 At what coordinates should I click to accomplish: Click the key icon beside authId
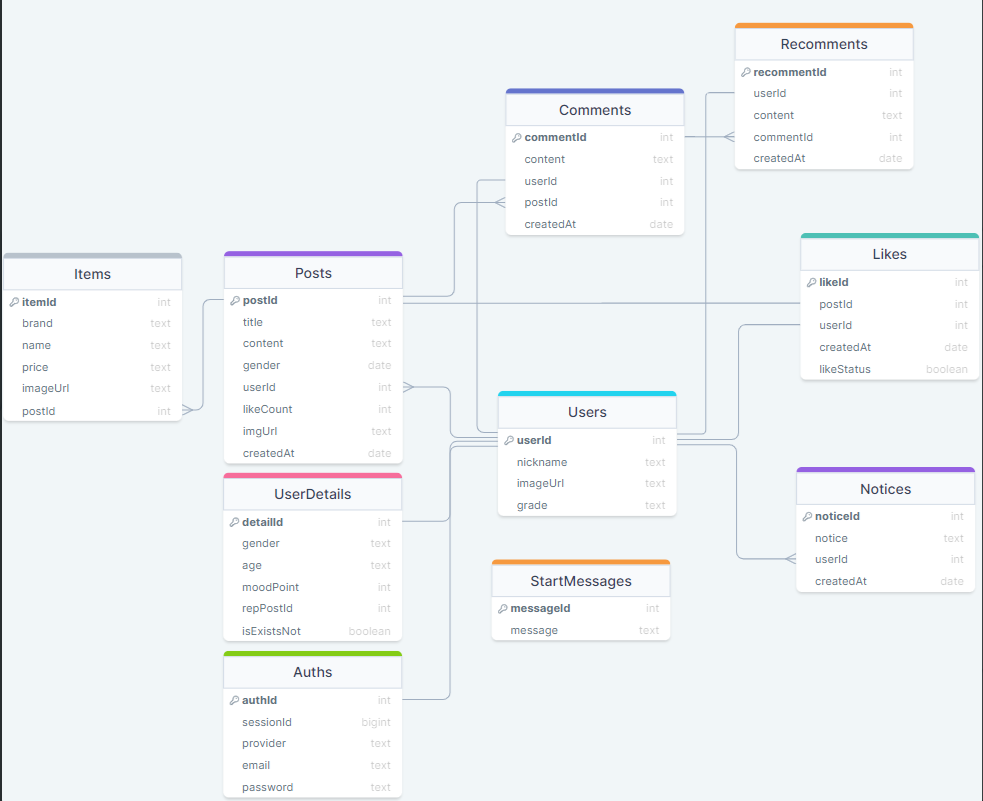coord(234,700)
